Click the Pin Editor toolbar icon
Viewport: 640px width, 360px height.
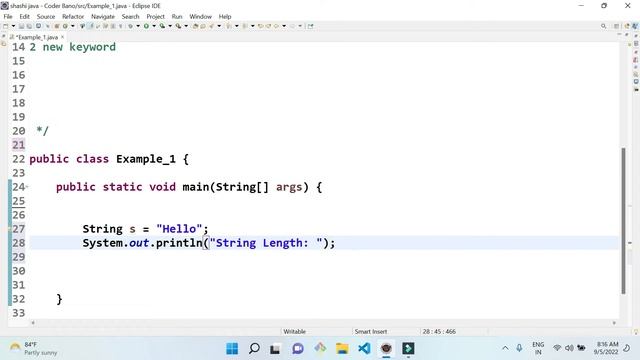coord(311,26)
